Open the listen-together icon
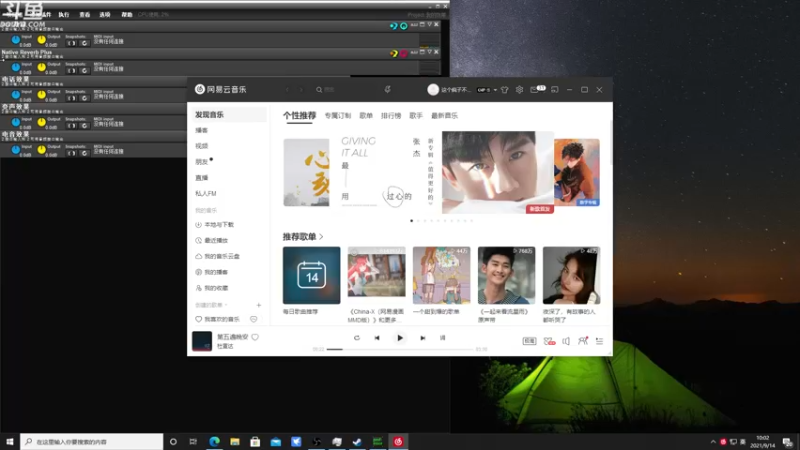This screenshot has height=450, width=800. click(583, 341)
